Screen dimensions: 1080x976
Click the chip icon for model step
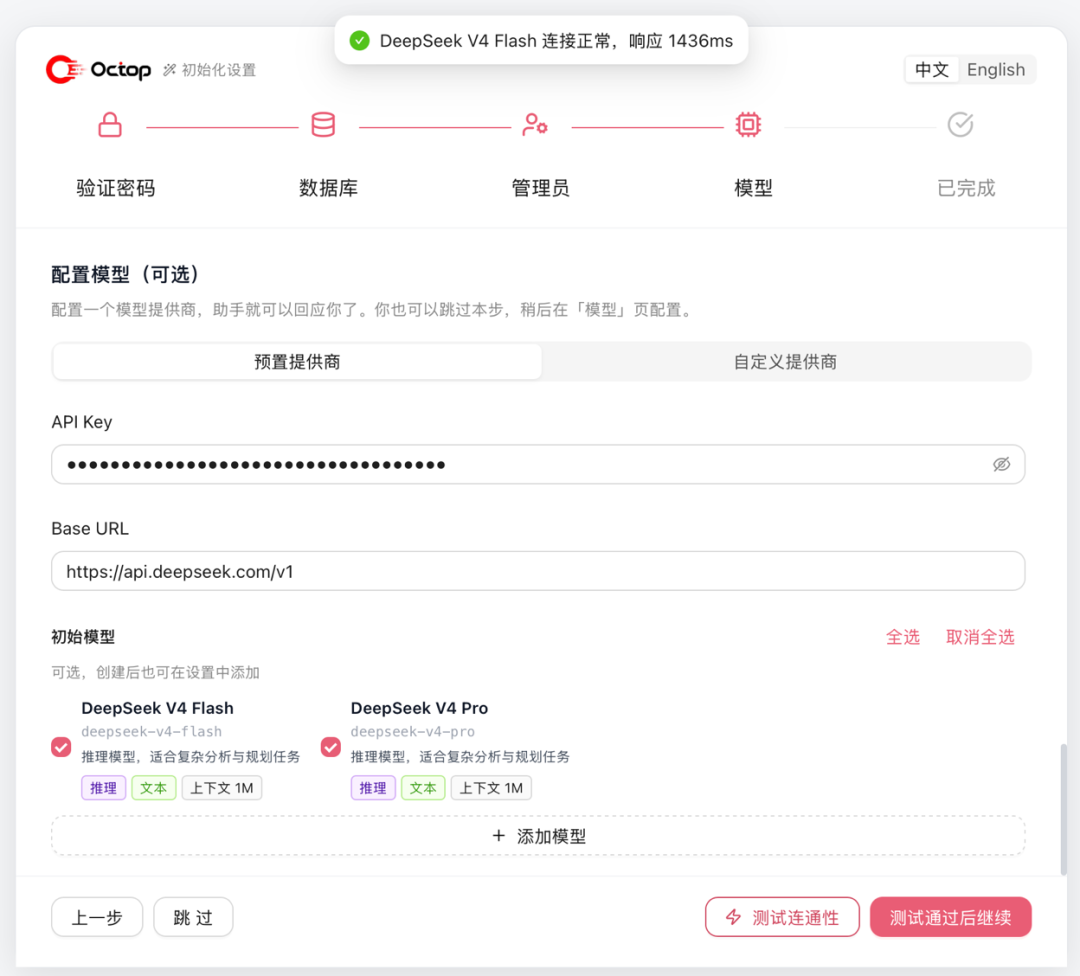point(748,125)
